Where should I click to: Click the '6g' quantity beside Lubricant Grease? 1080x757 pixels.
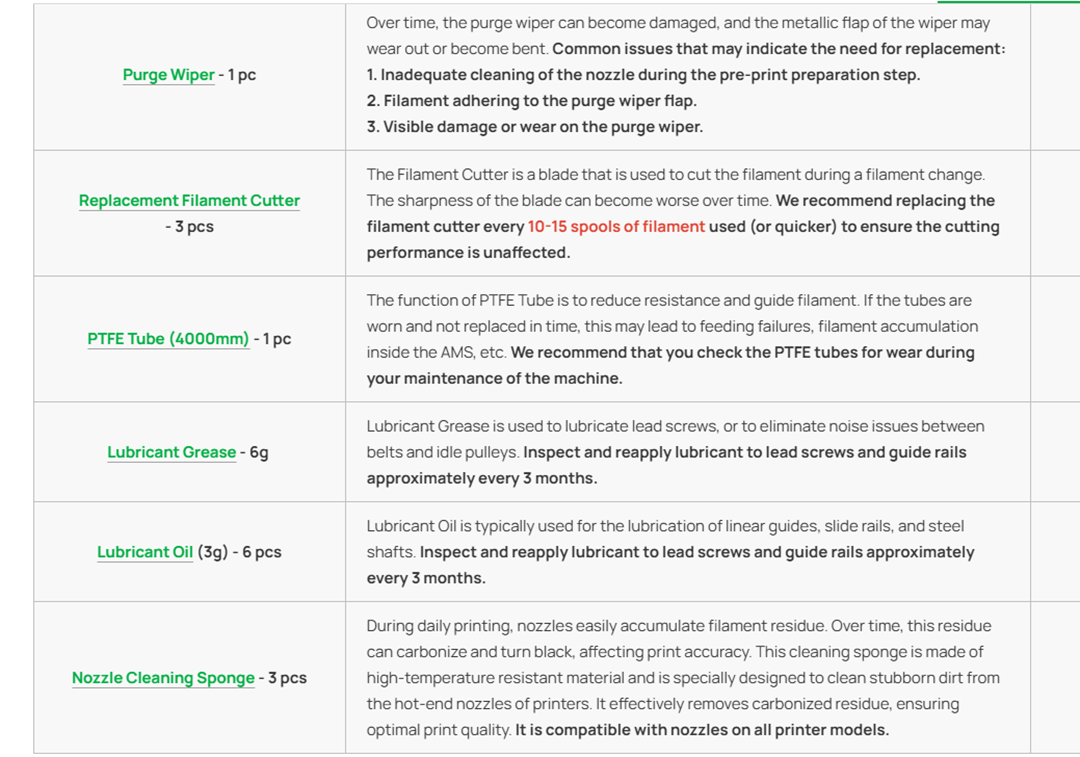pyautogui.click(x=259, y=452)
